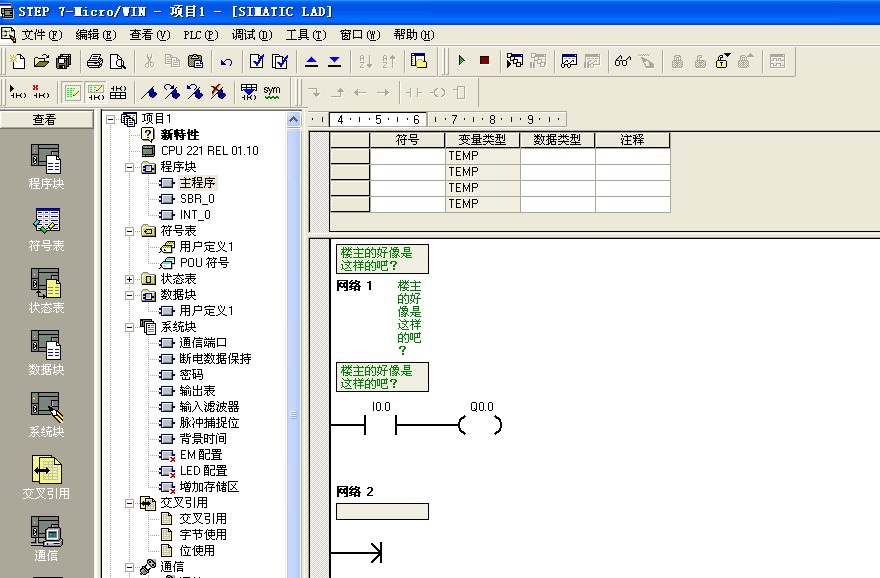The image size is (880, 578).
Task: Click the Upload from PLC arrow icon
Action: (x=311, y=61)
